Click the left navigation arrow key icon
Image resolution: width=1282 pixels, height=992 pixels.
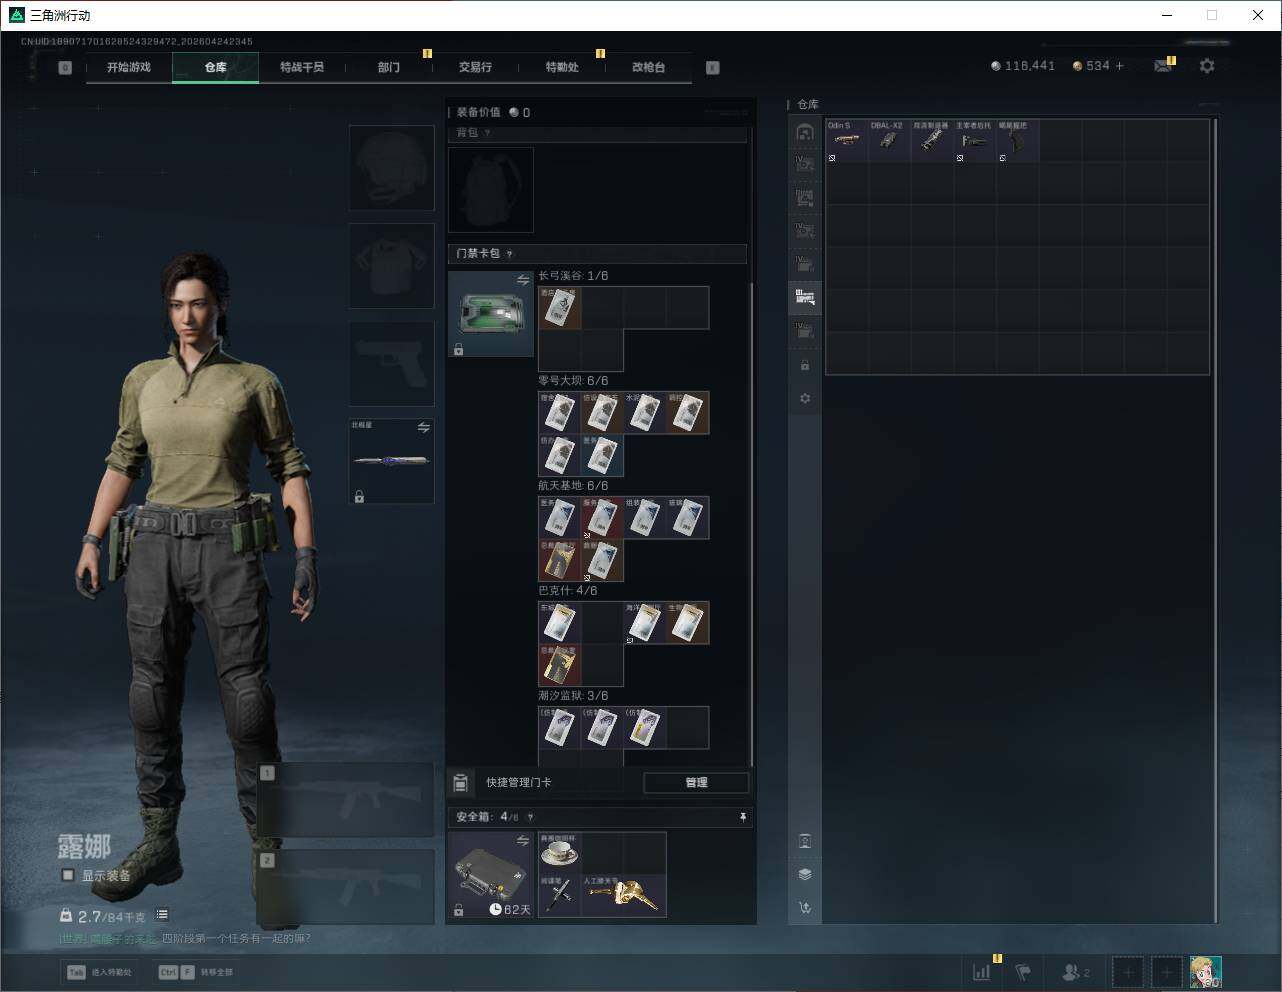pos(65,68)
